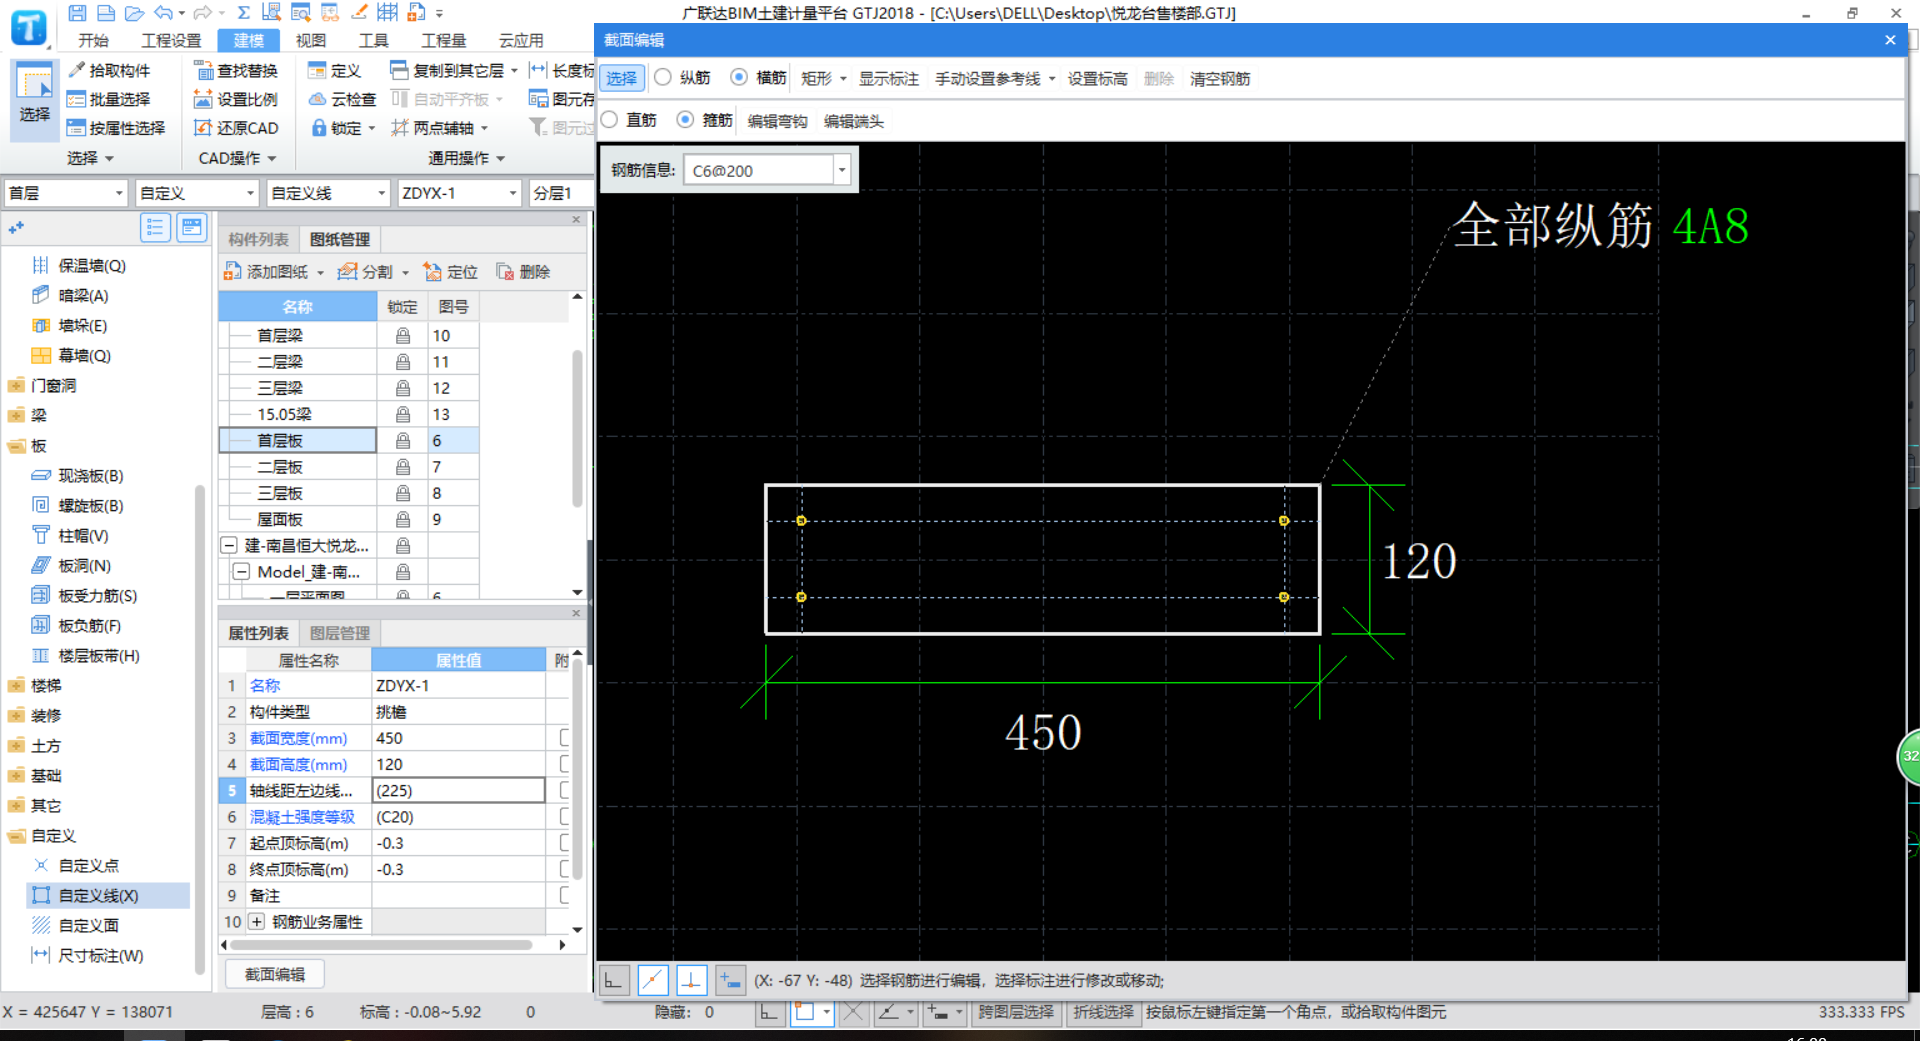
Task: Open the 钢筋信息 C6@200 dropdown
Action: click(x=842, y=170)
